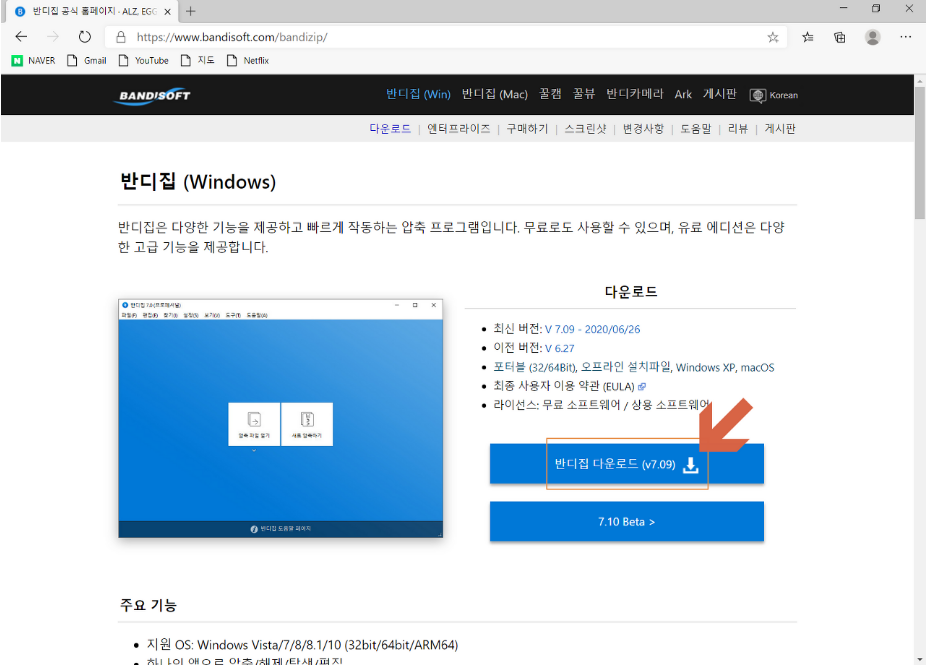Viewport: 926px width, 665px height.
Task: Open 꿀캠 in top navigation
Action: click(x=550, y=94)
